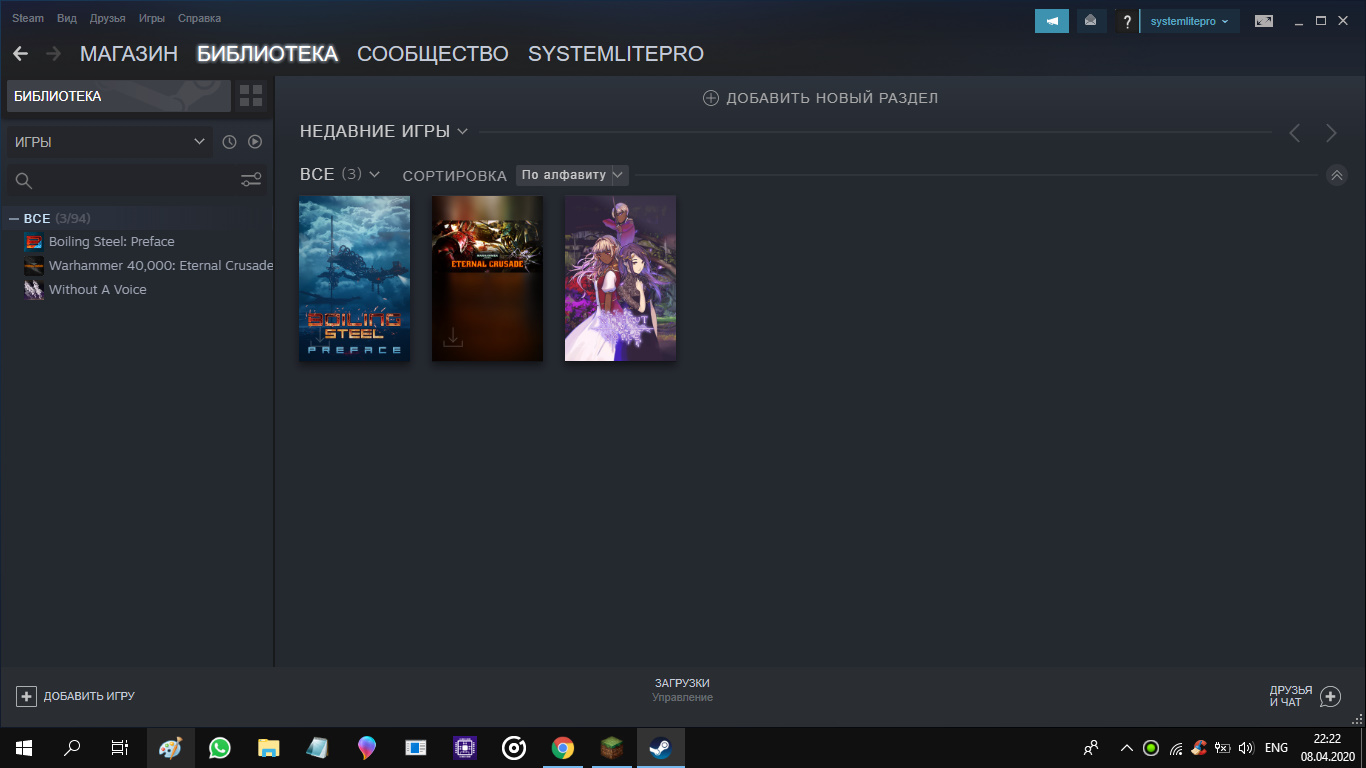Image resolution: width=1366 pixels, height=768 pixels.
Task: Open Google Chrome from the taskbar
Action: [562, 747]
